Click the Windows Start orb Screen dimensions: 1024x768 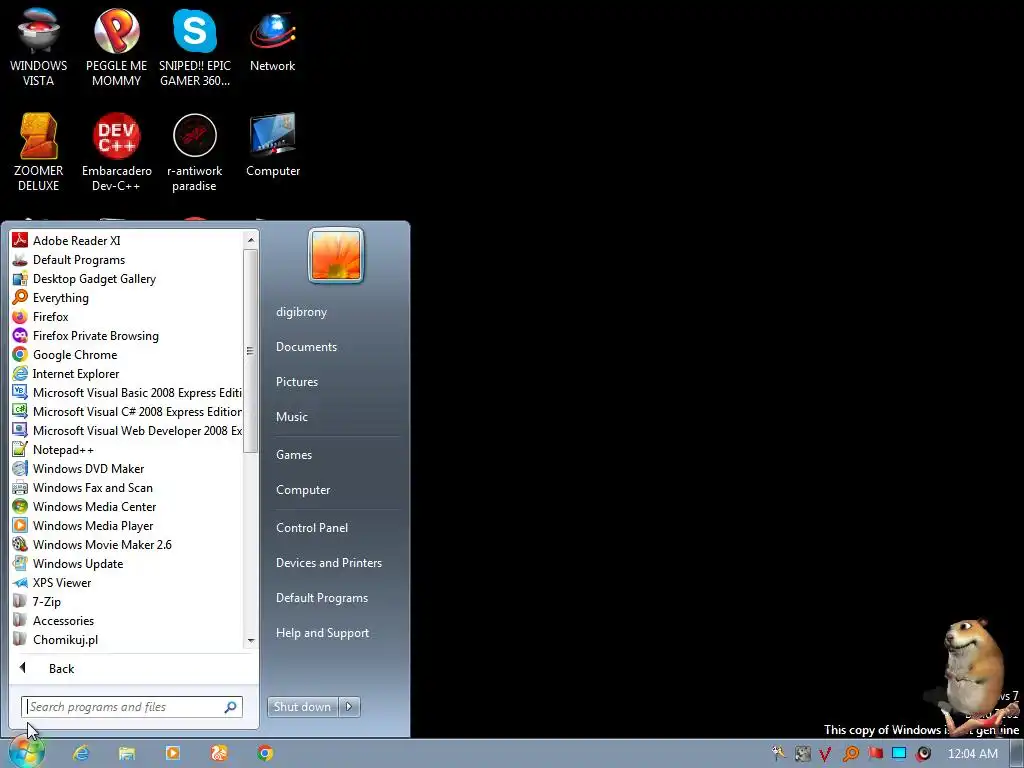point(26,753)
